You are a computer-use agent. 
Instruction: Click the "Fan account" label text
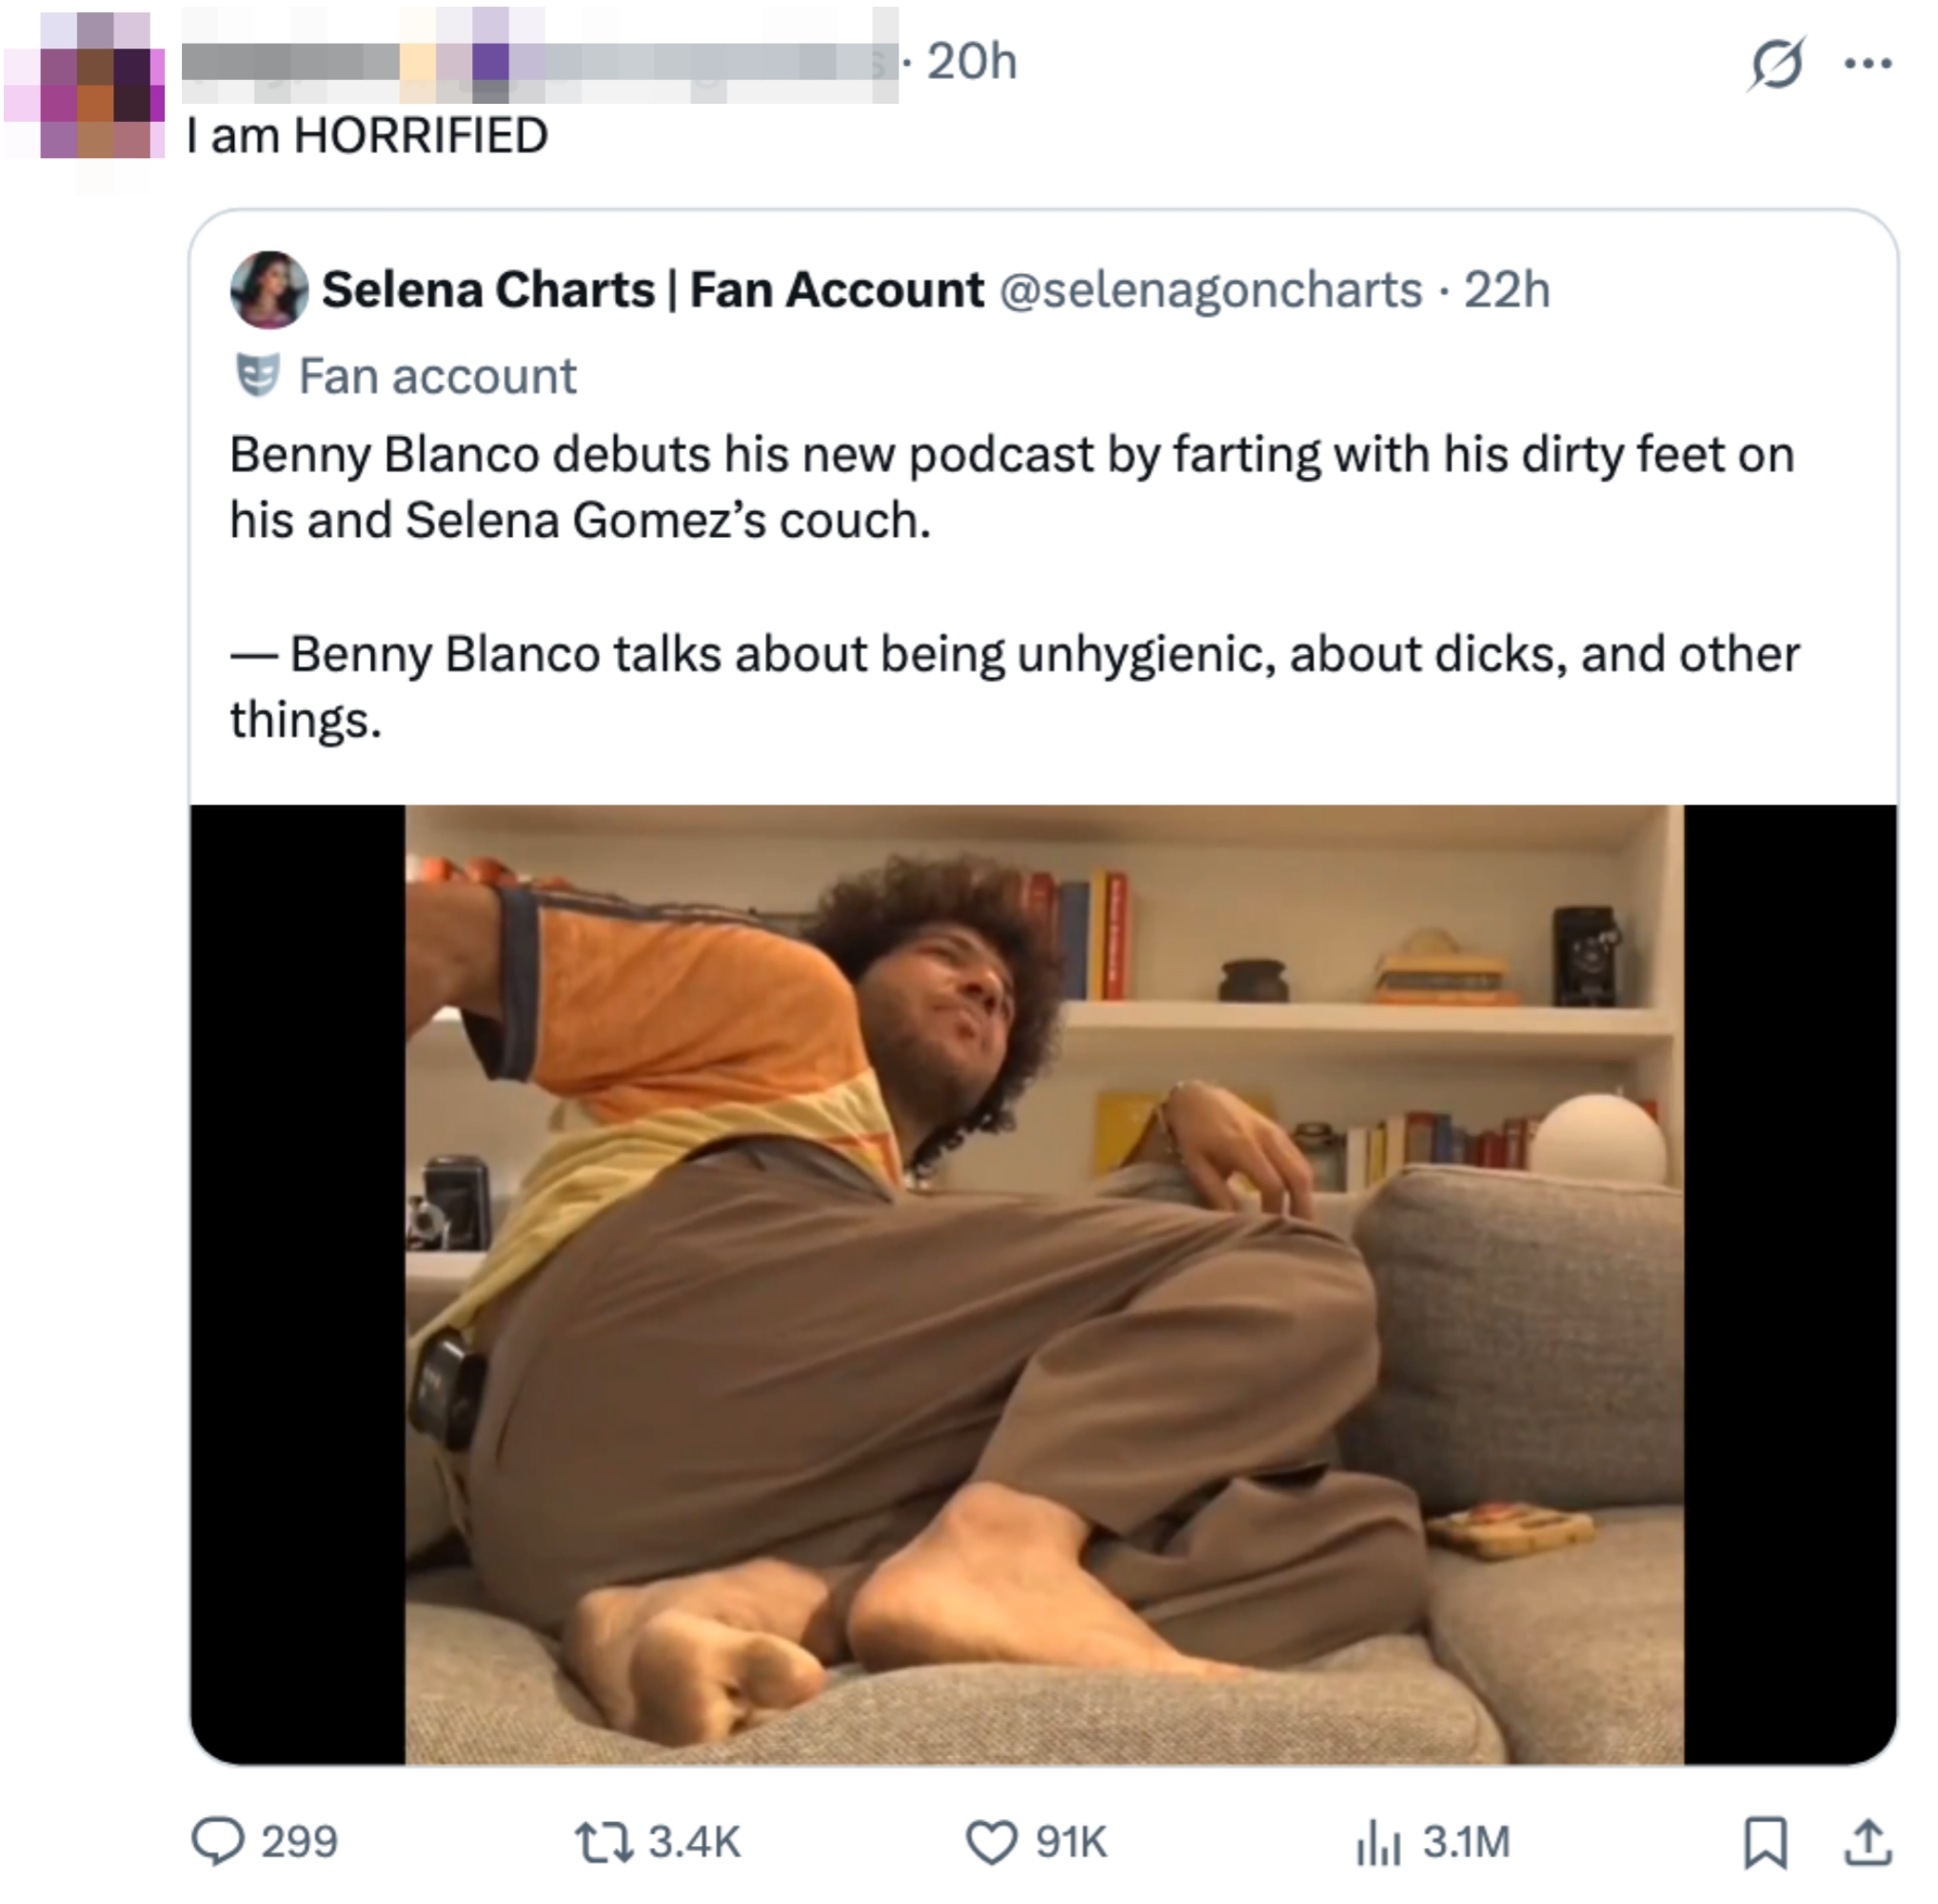pyautogui.click(x=437, y=377)
